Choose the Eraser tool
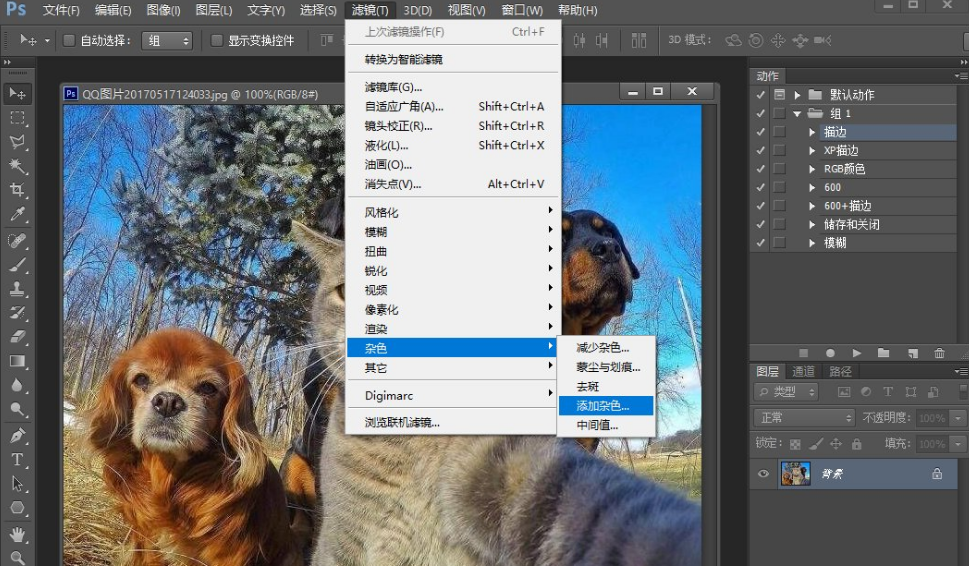 17,337
